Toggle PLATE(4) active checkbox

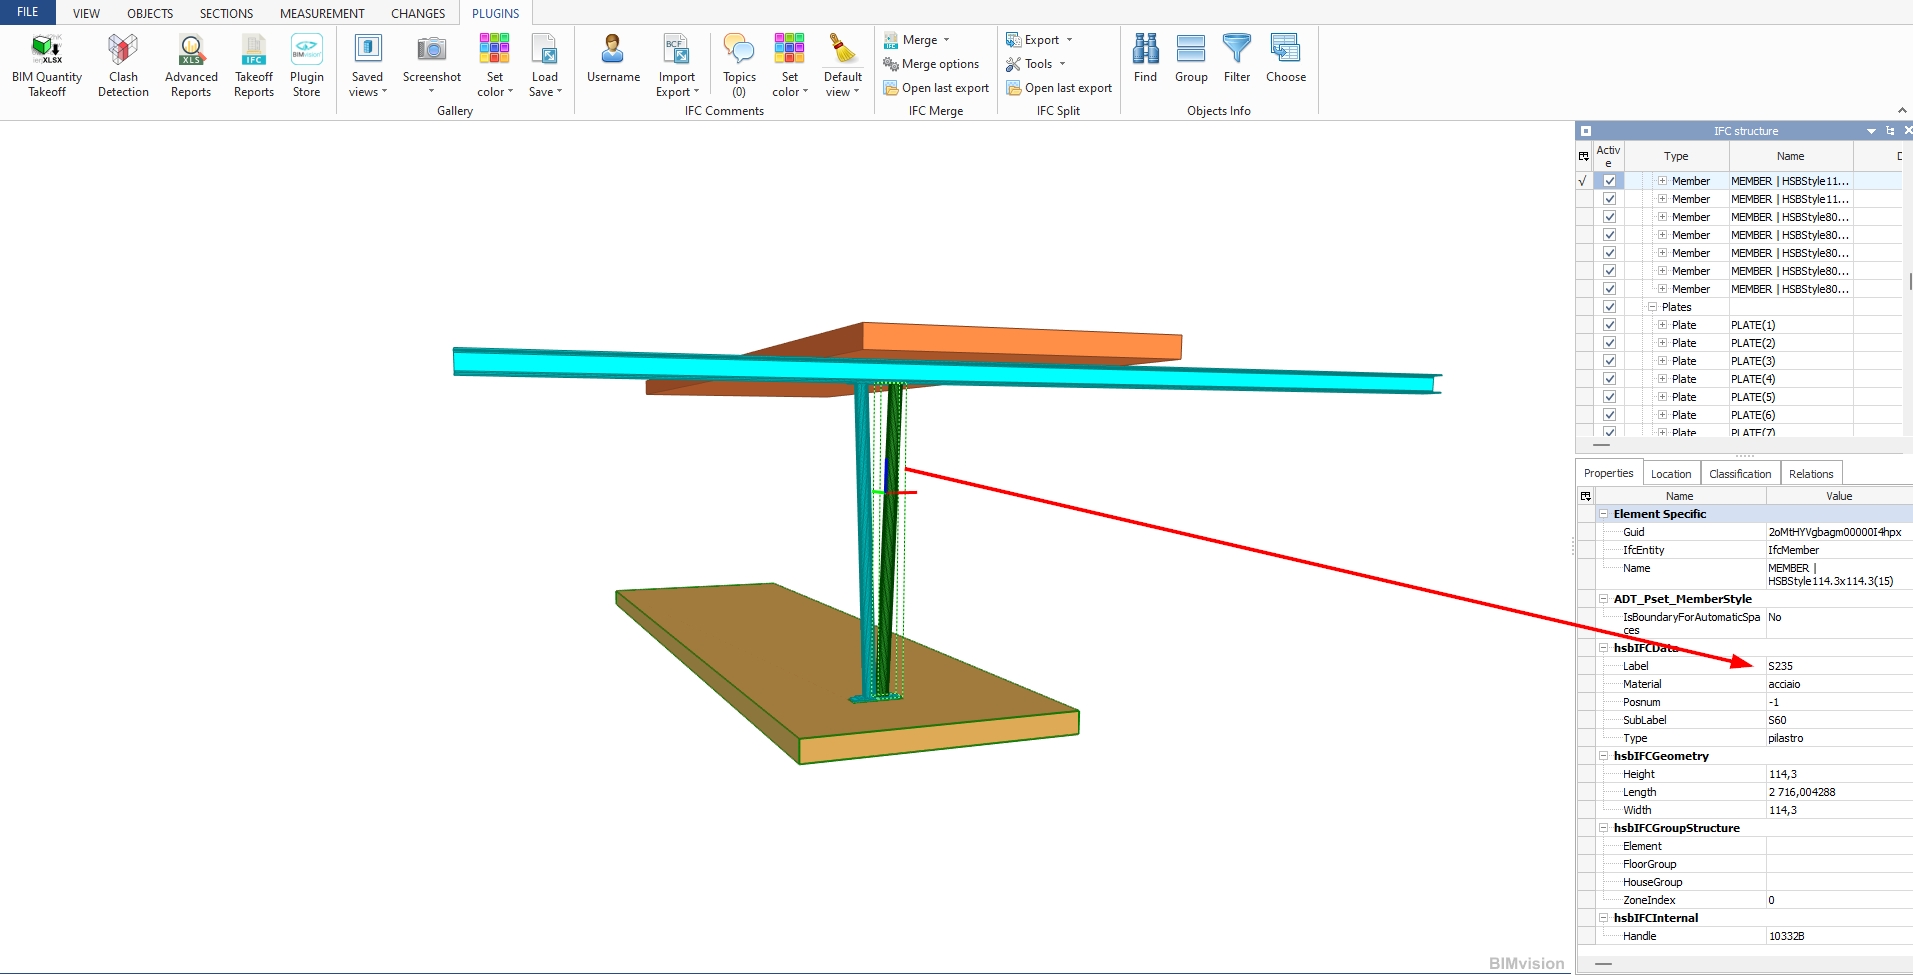click(x=1609, y=379)
